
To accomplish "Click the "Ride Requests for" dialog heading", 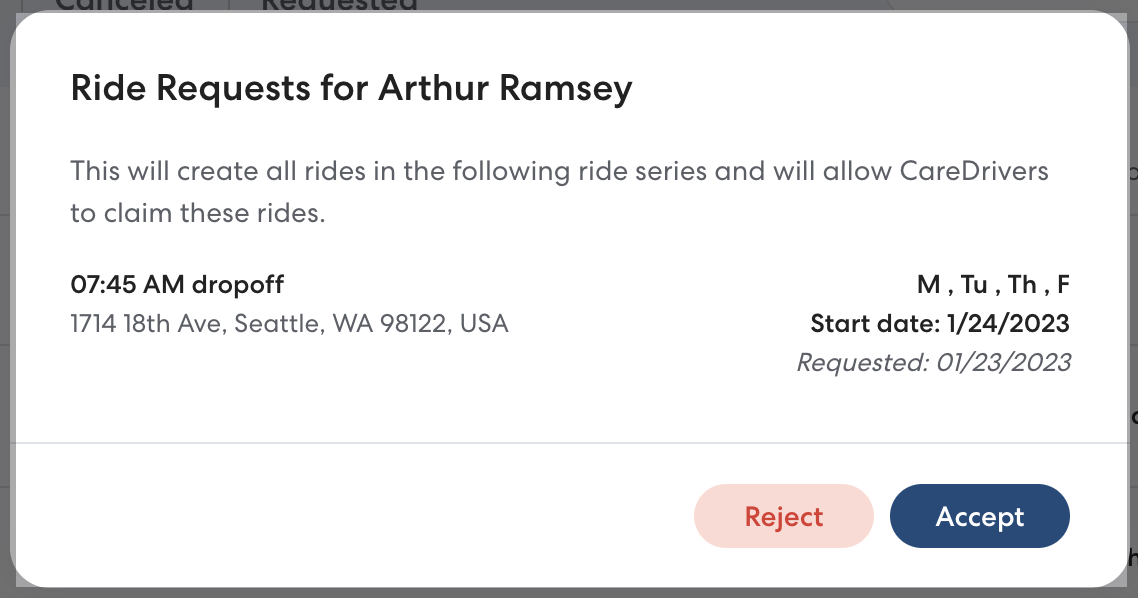I will pos(220,89).
